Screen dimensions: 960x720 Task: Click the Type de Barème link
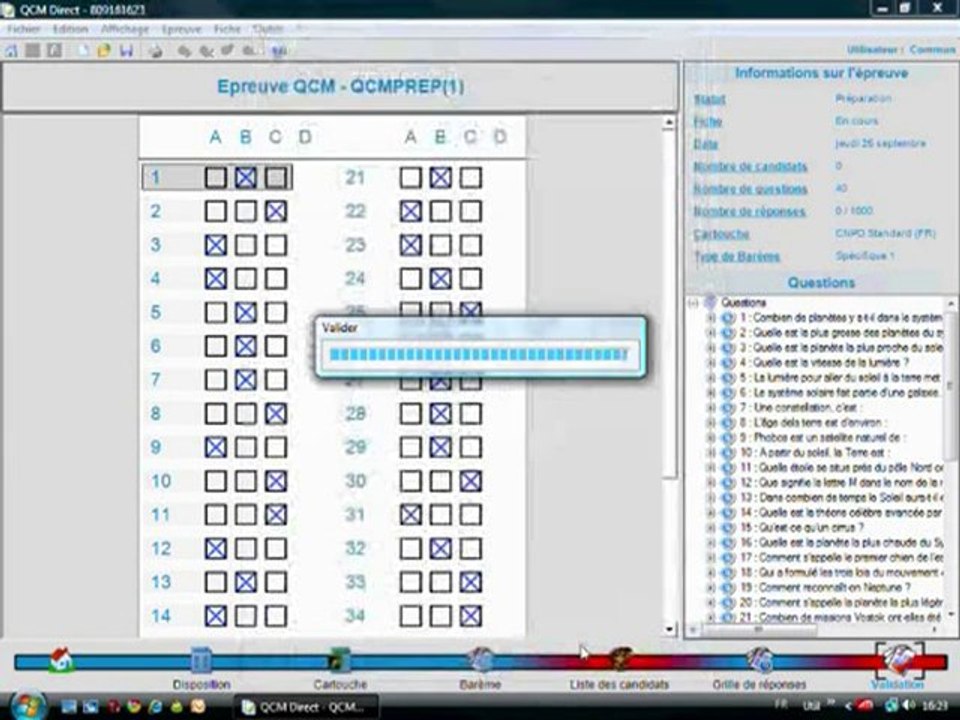tap(737, 257)
